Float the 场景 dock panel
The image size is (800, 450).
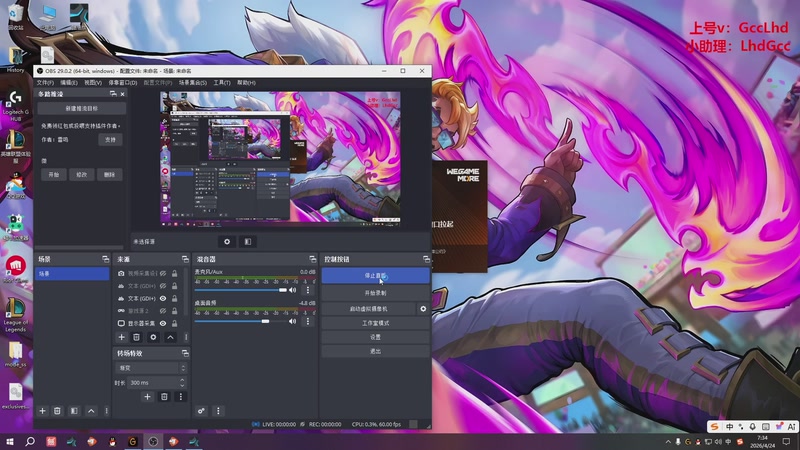[x=105, y=259]
